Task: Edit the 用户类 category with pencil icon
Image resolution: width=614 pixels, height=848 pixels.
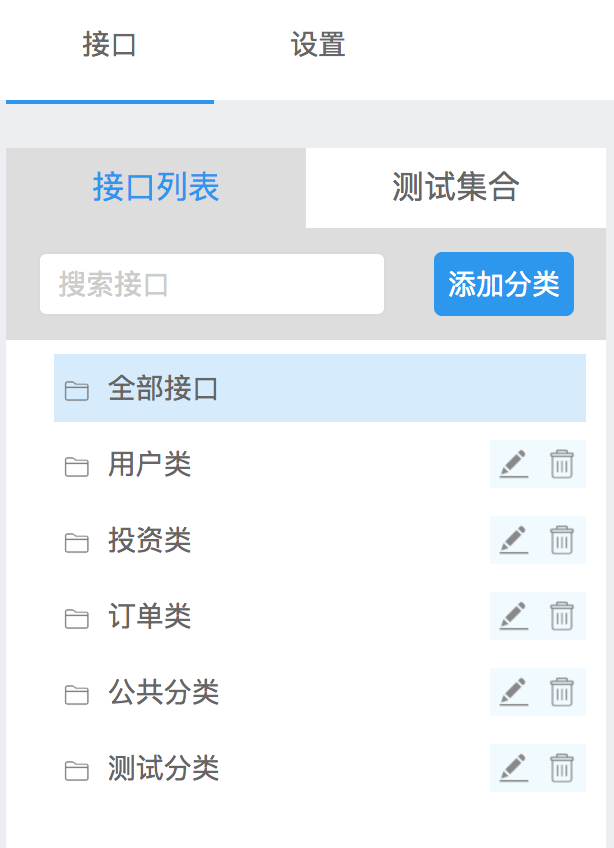Action: (514, 464)
